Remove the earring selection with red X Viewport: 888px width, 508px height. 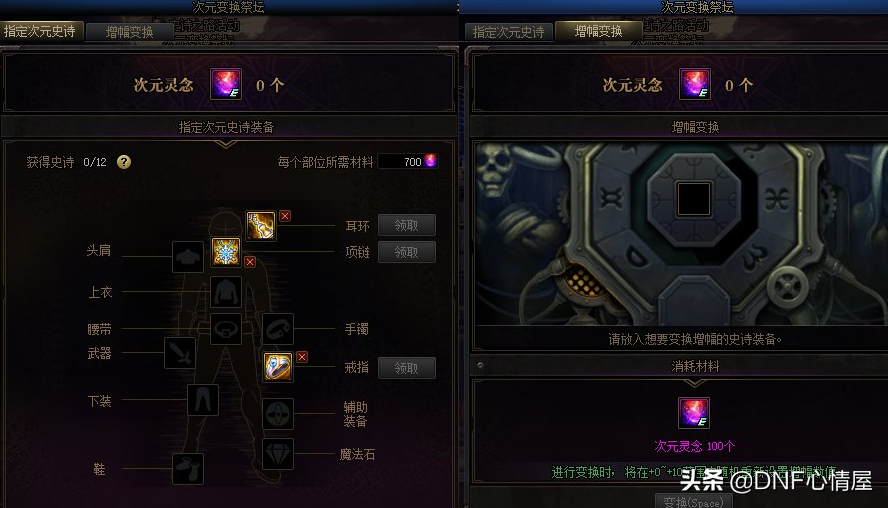pos(285,216)
